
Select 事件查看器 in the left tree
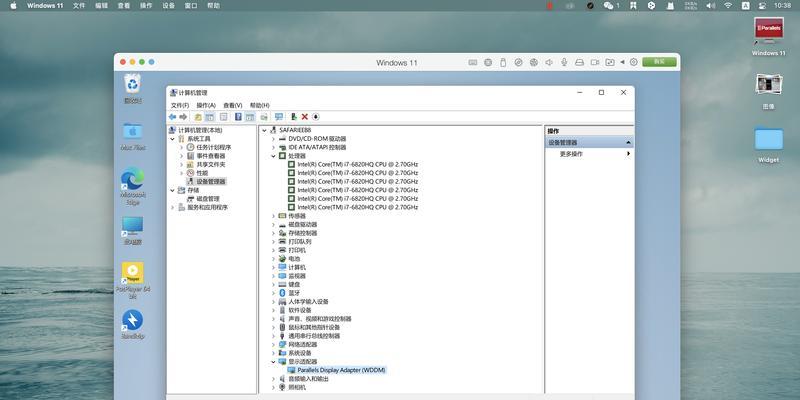211,156
